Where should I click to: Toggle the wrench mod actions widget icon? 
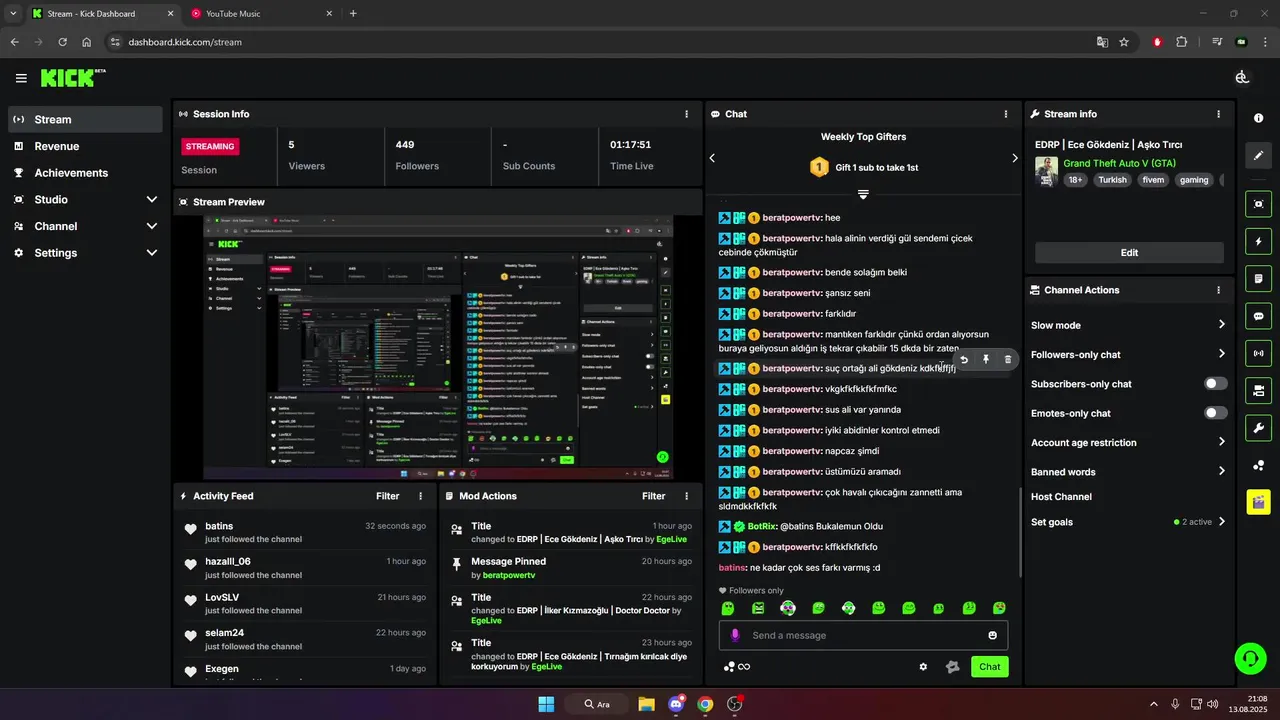tap(1258, 428)
